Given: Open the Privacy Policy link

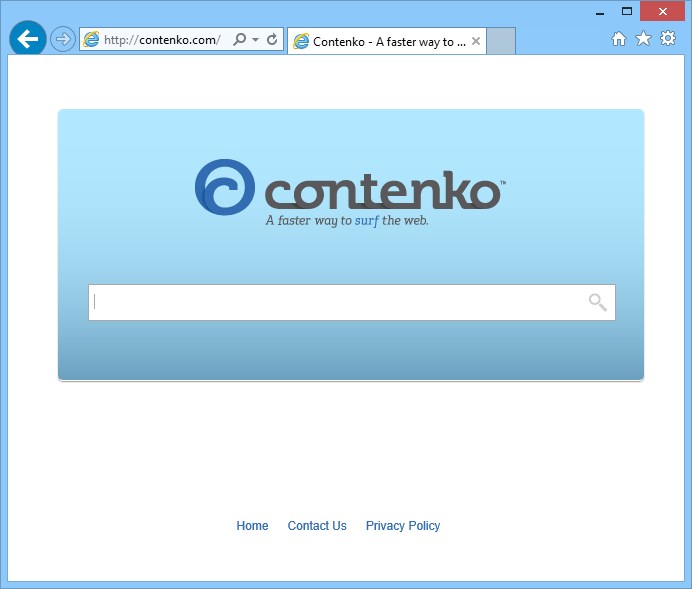Looking at the screenshot, I should coord(403,526).
